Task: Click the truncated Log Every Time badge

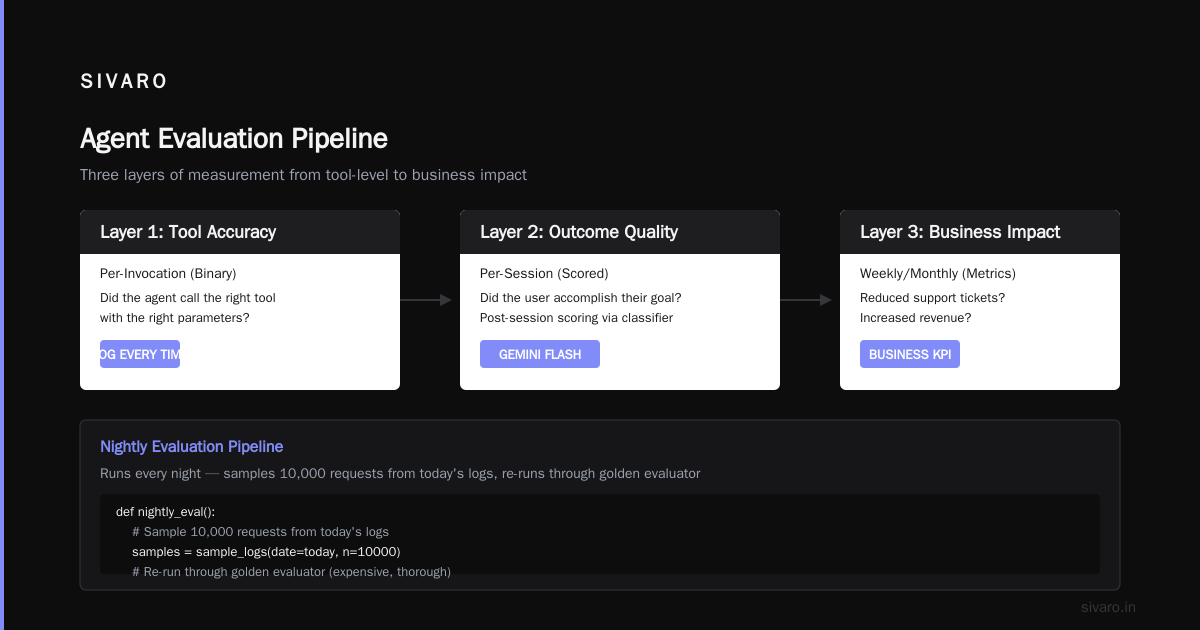Action: (x=140, y=354)
